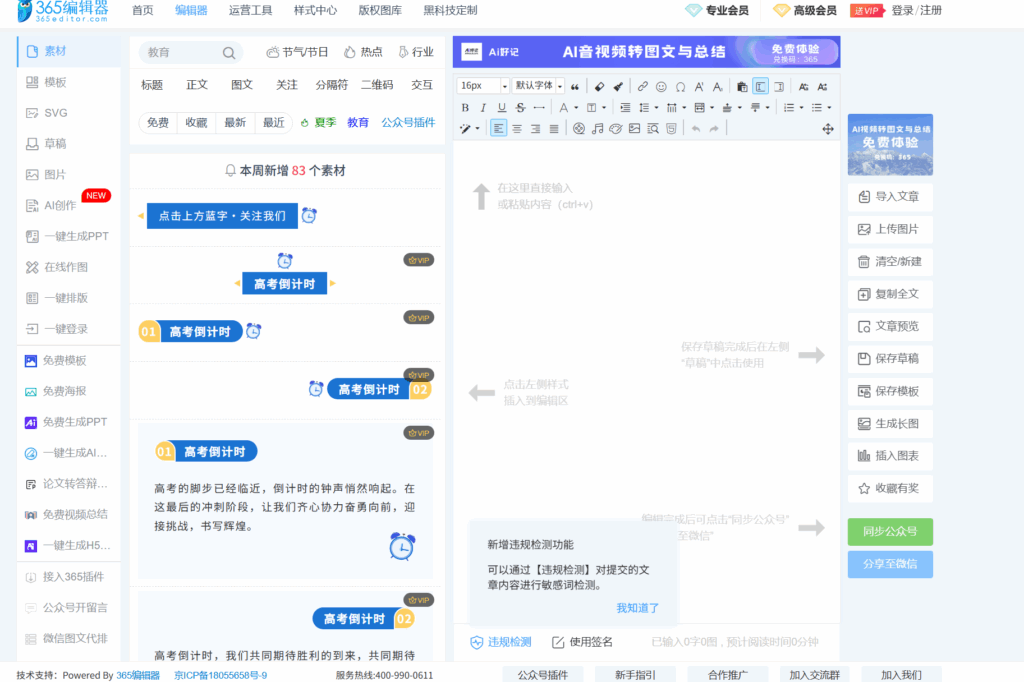Expand the text background color dropdown arrow

[x=604, y=108]
